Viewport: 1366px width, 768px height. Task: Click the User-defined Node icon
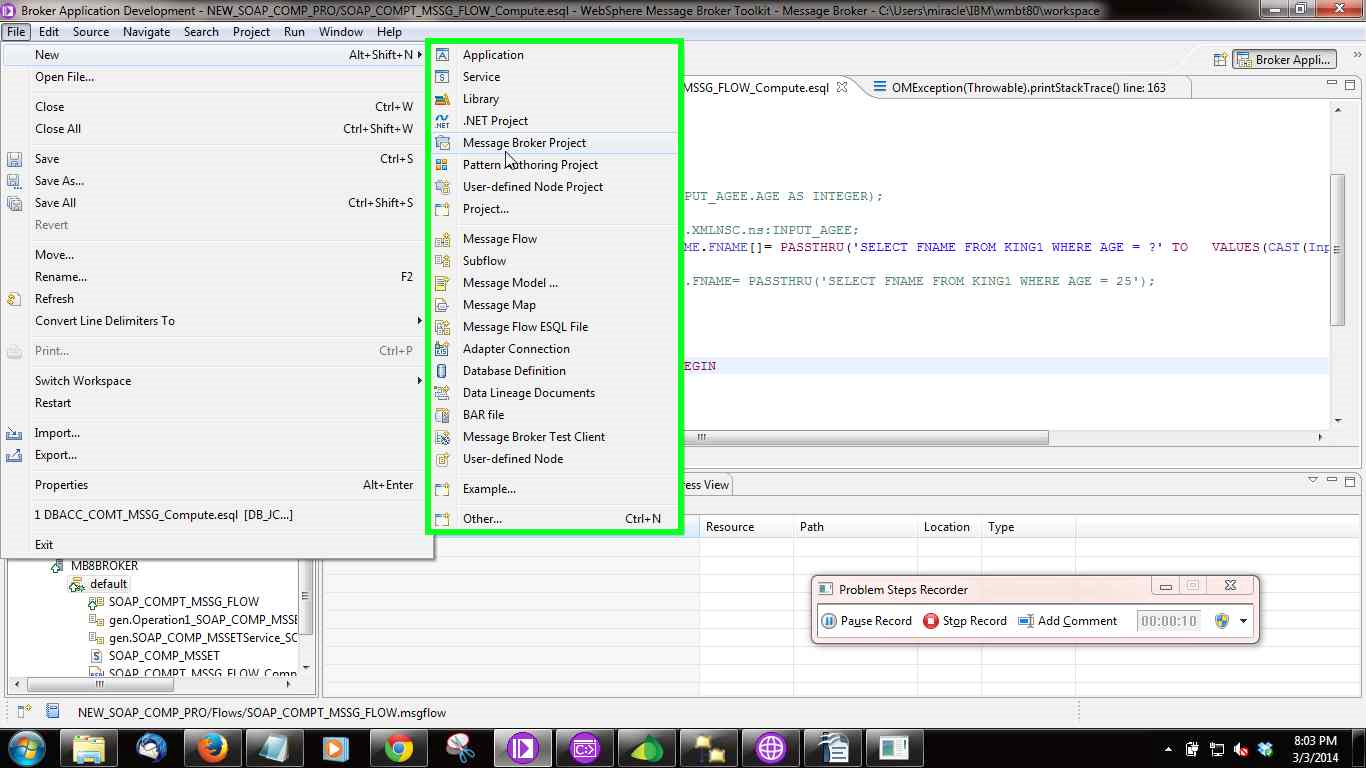coord(442,459)
